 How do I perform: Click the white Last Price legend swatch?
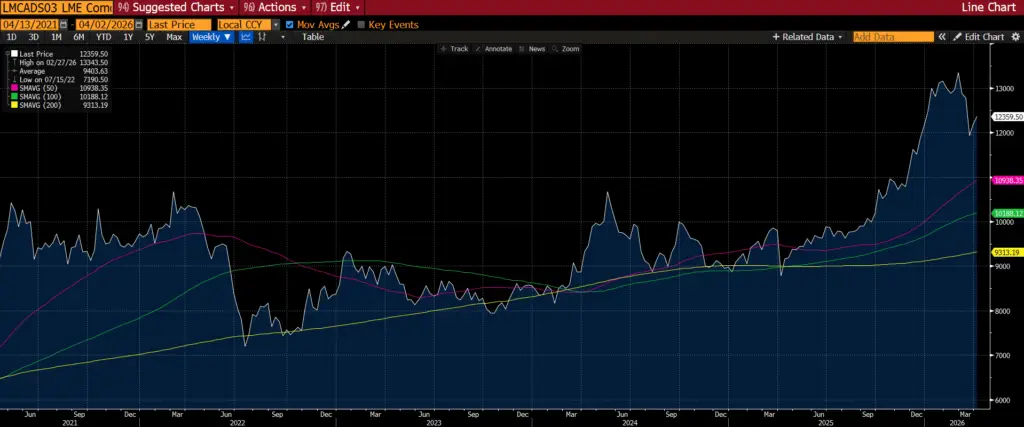(x=14, y=54)
